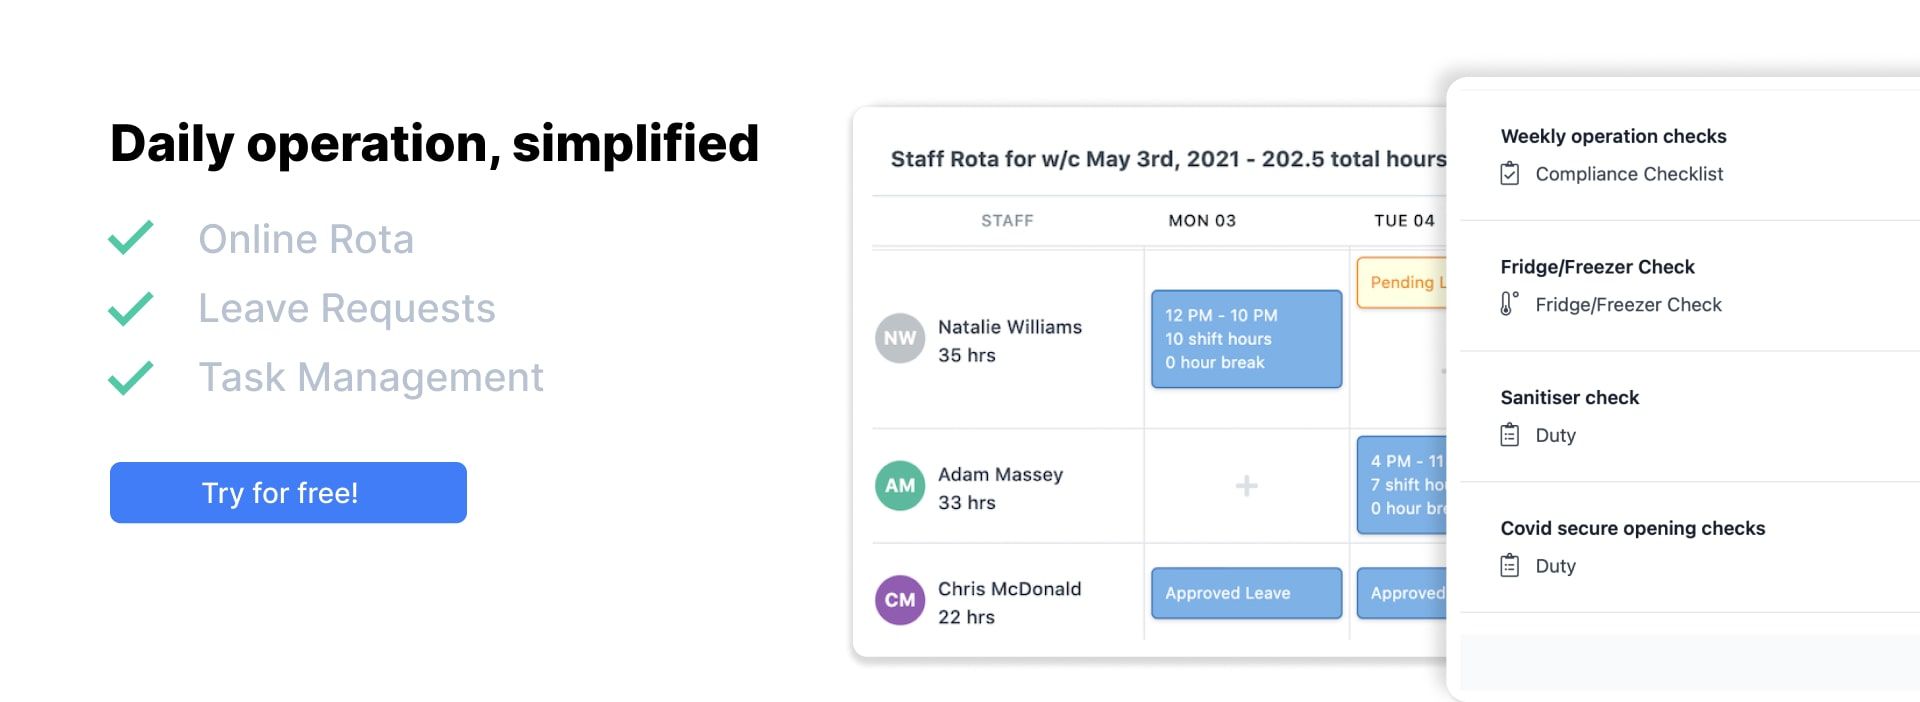Click the Try for free button
Viewport: 1920px width, 702px height.
tap(288, 492)
